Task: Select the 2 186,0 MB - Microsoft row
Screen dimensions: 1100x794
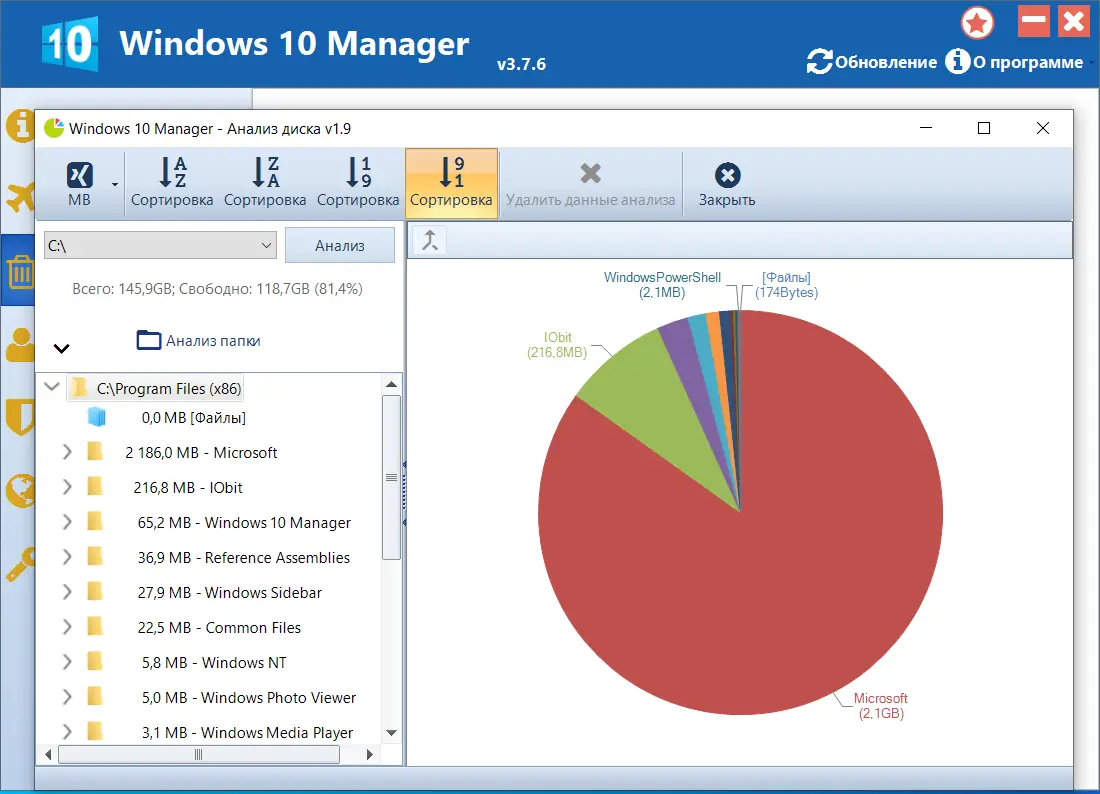Action: [x=201, y=453]
